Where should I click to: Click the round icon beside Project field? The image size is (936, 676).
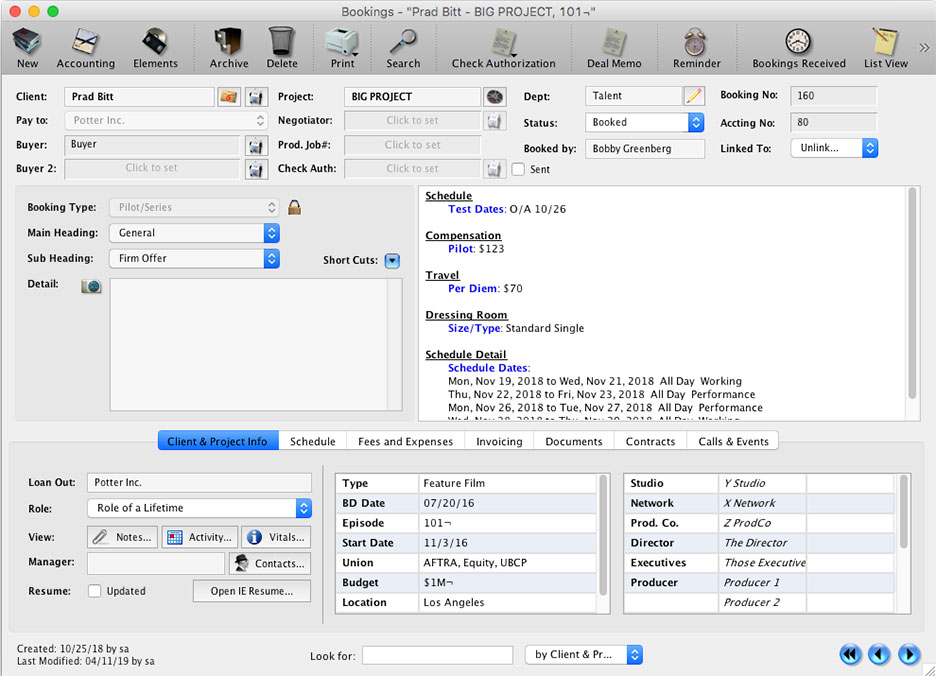click(495, 97)
